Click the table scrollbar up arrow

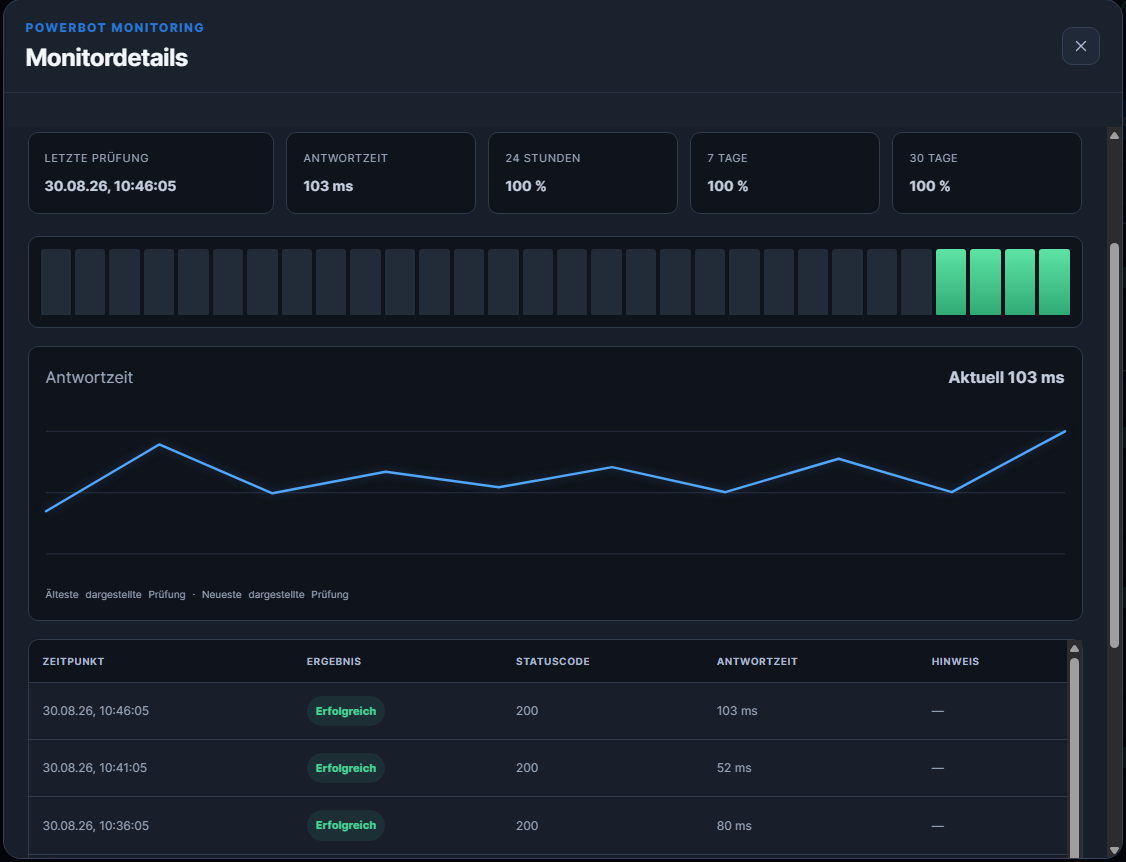tap(1074, 649)
